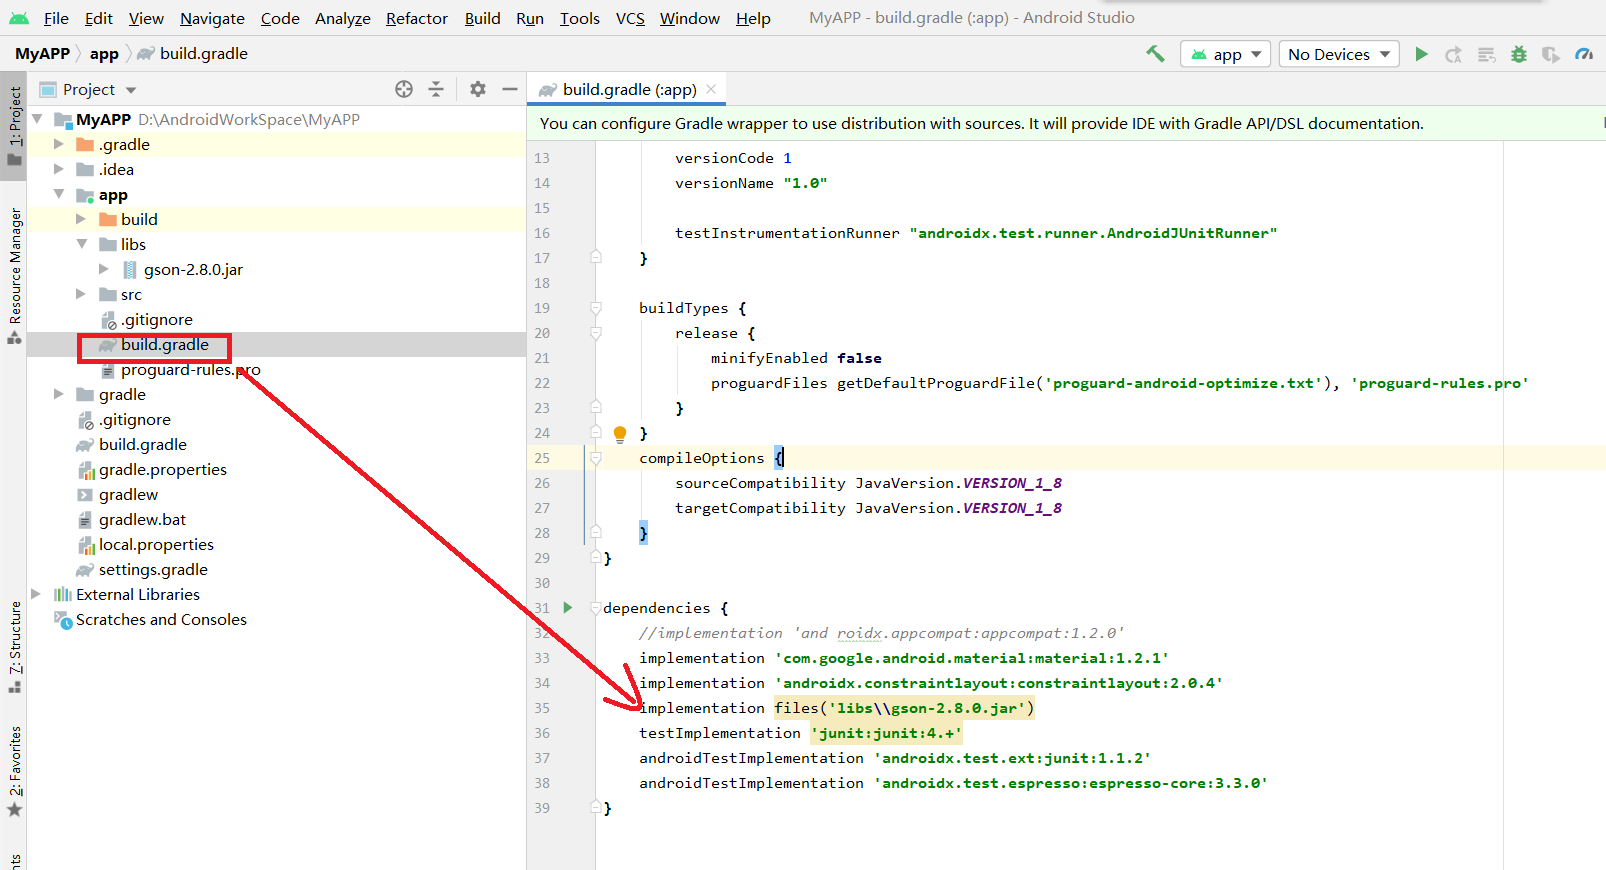Select the gradlew file in the project tree
1606x870 pixels.
[x=128, y=494]
